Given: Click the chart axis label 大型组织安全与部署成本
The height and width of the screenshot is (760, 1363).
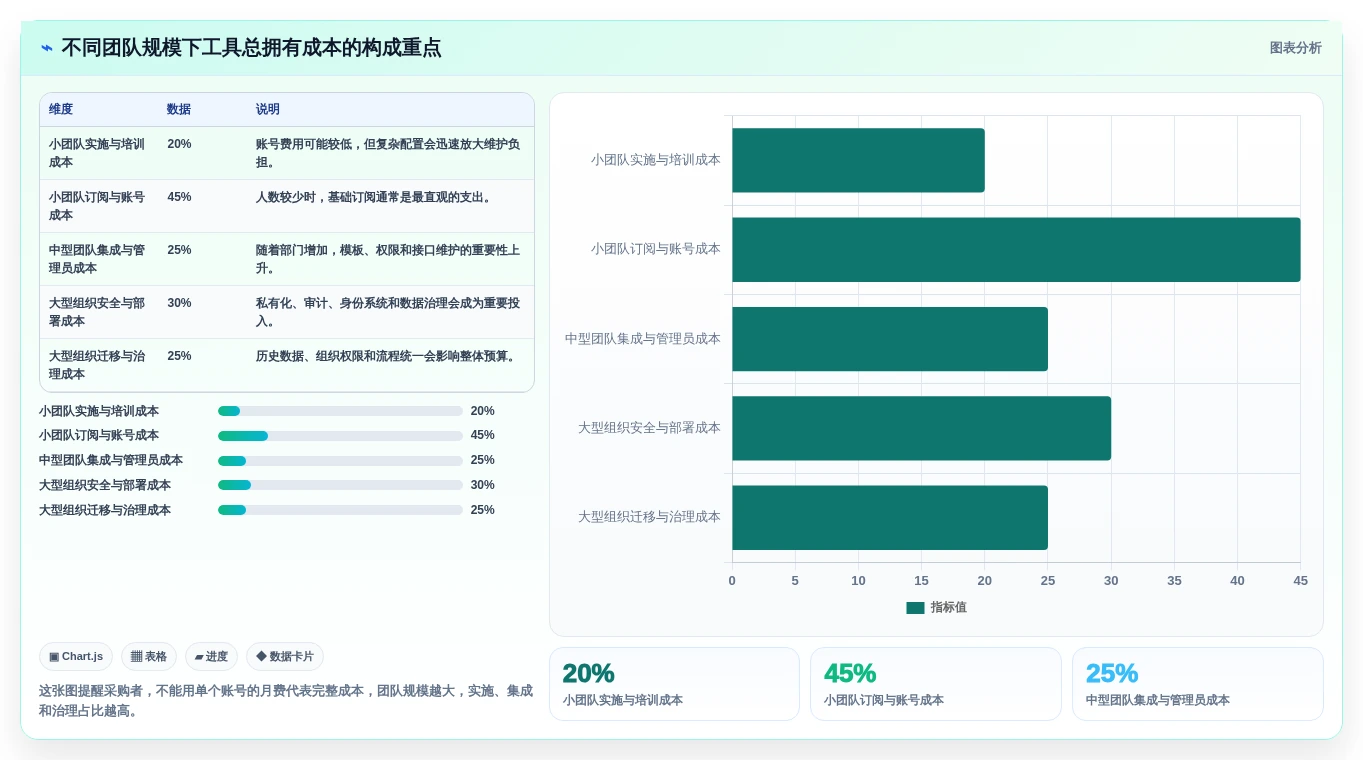Looking at the screenshot, I should (649, 428).
